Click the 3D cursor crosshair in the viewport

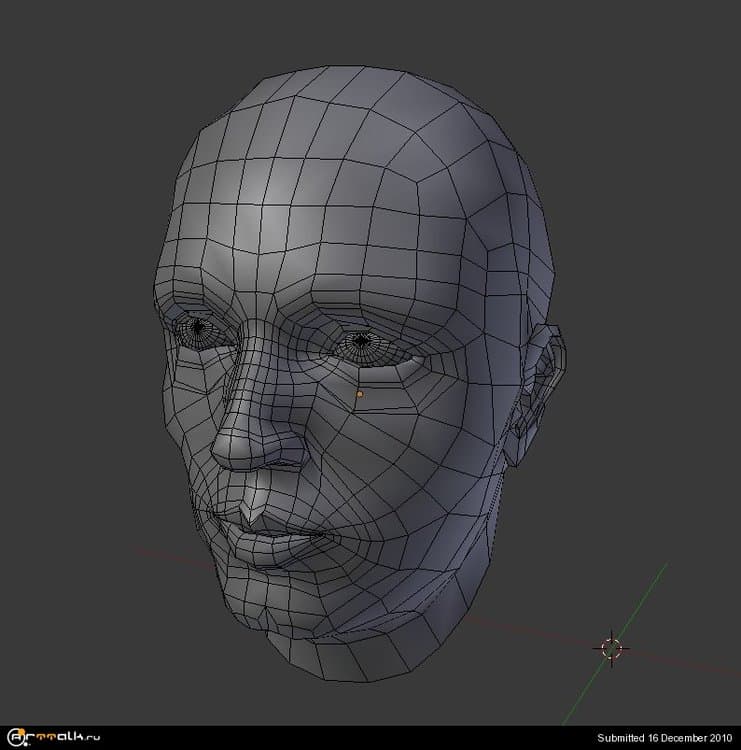[611, 649]
